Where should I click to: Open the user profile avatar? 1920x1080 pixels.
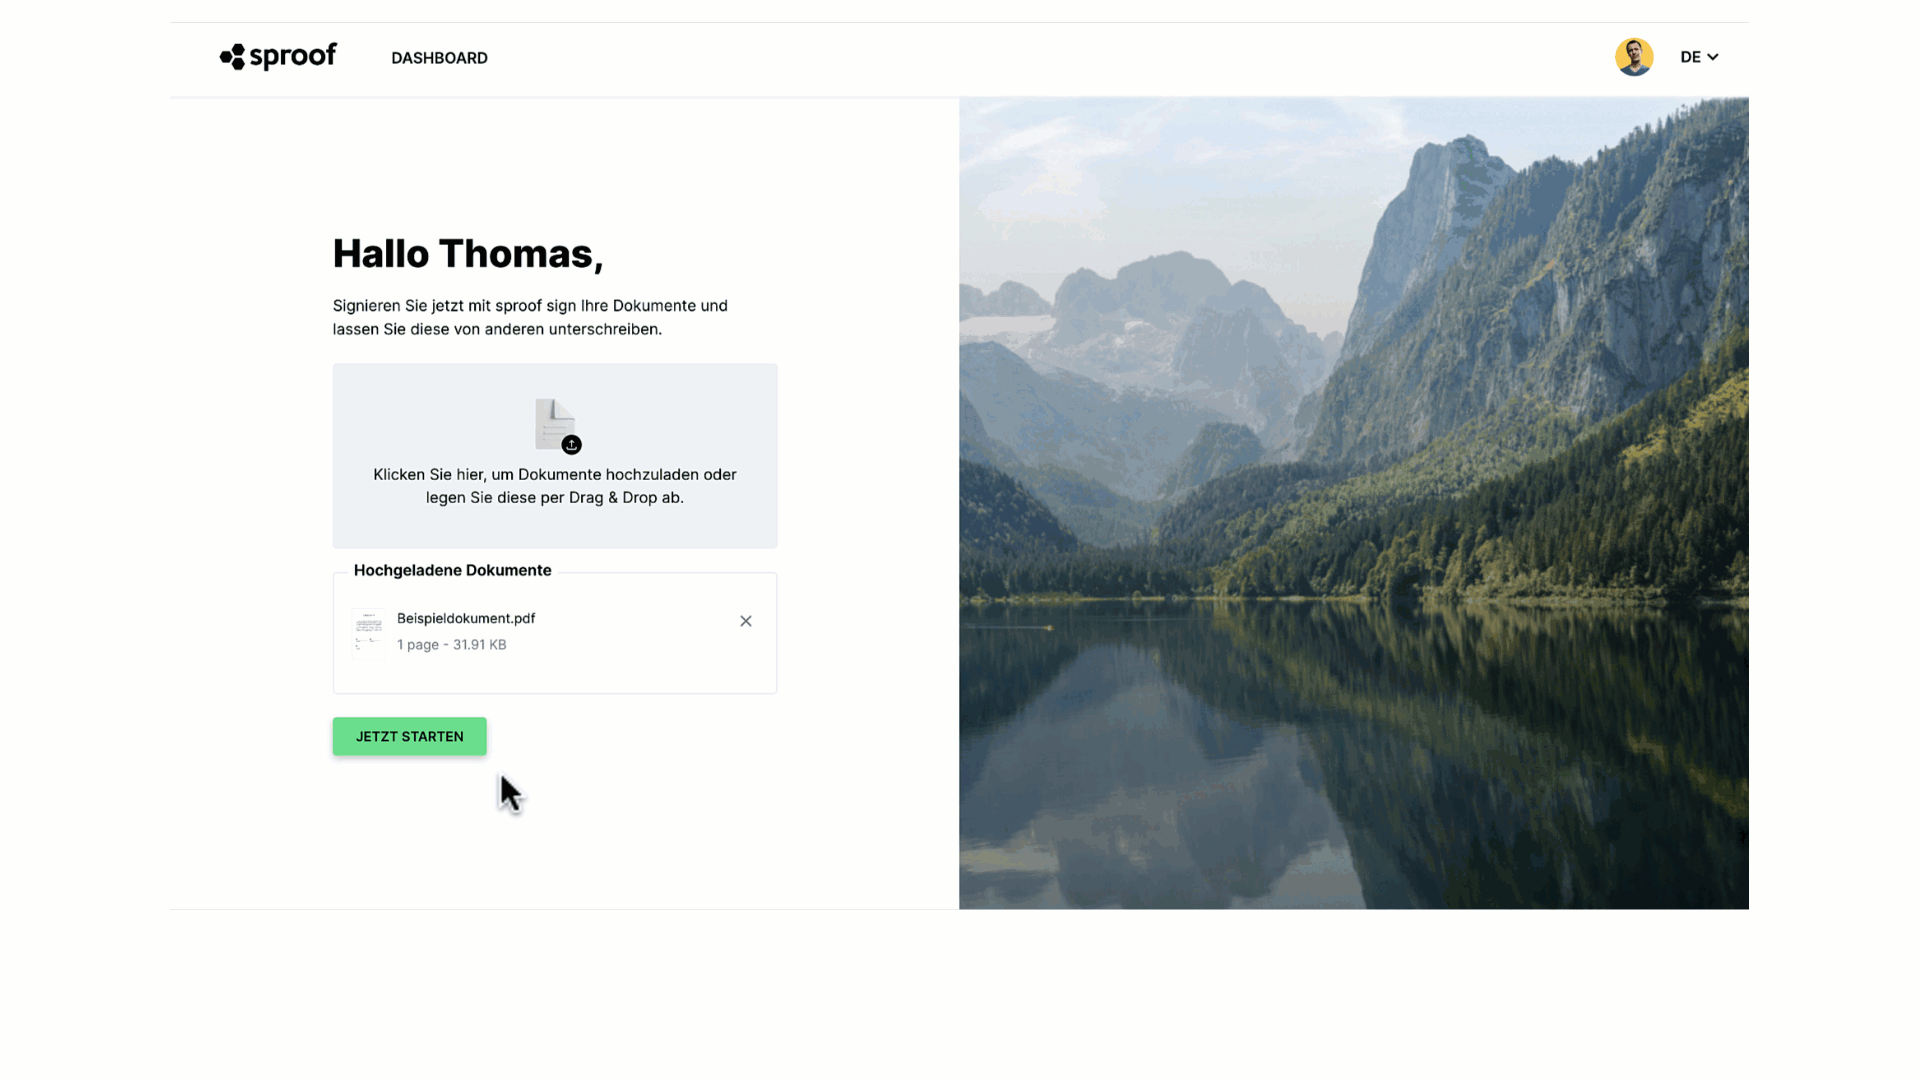pos(1634,57)
